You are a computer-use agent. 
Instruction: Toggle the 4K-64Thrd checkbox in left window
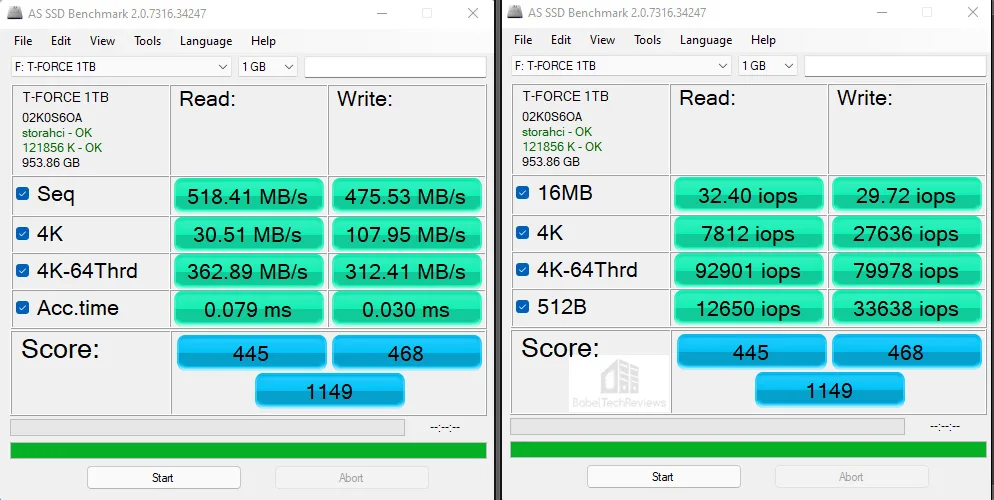coord(22,271)
